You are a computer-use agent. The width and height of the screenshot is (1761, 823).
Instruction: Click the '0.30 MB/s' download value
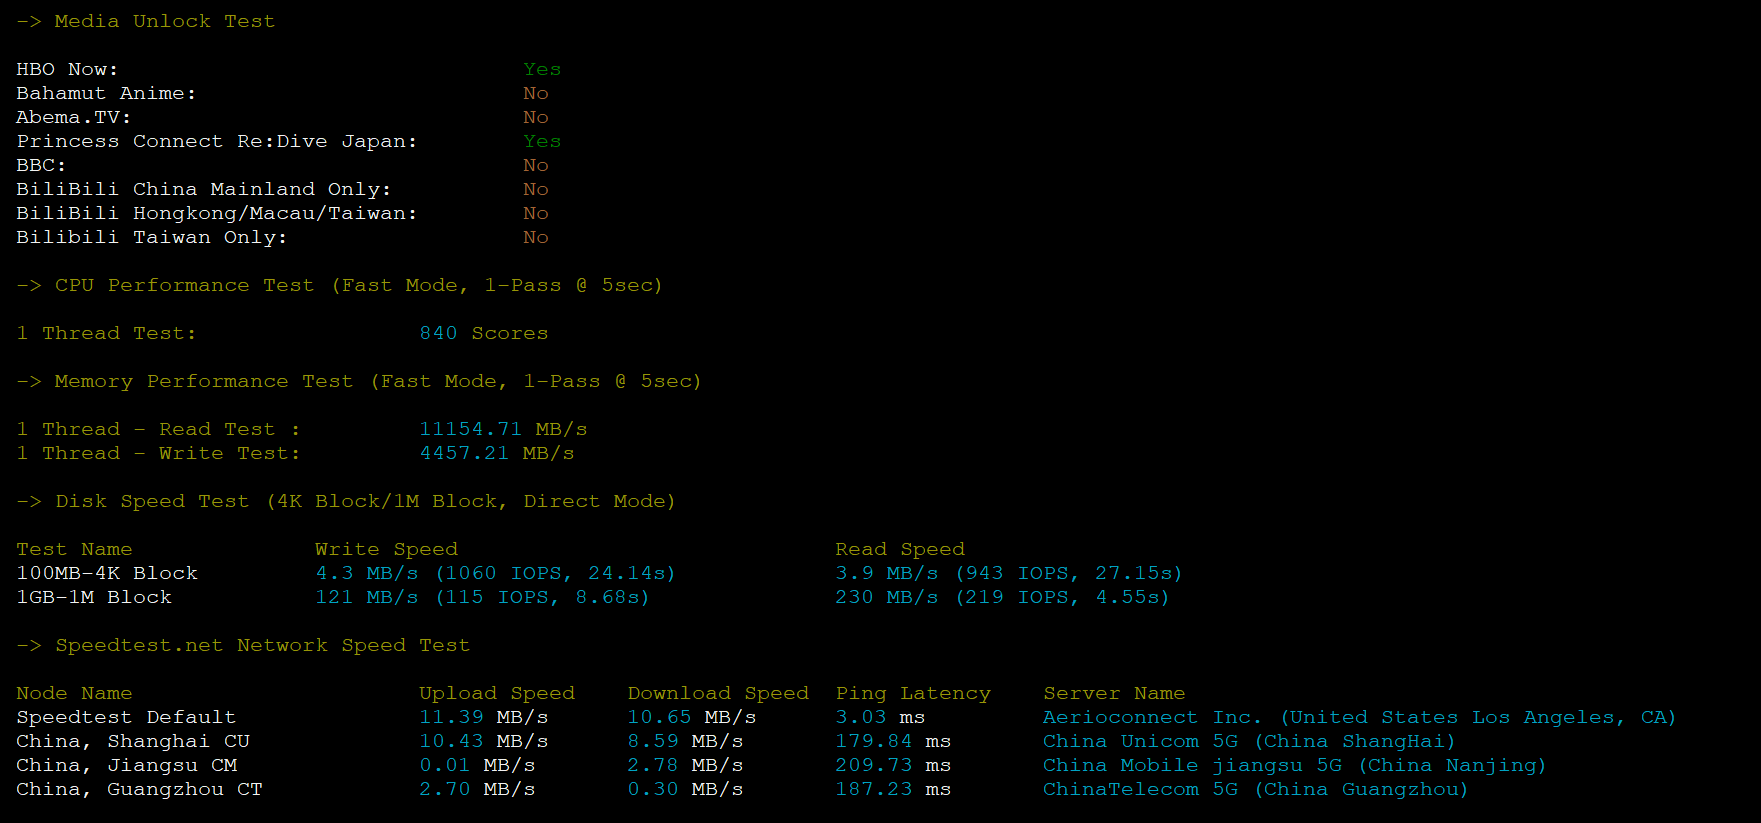685,789
